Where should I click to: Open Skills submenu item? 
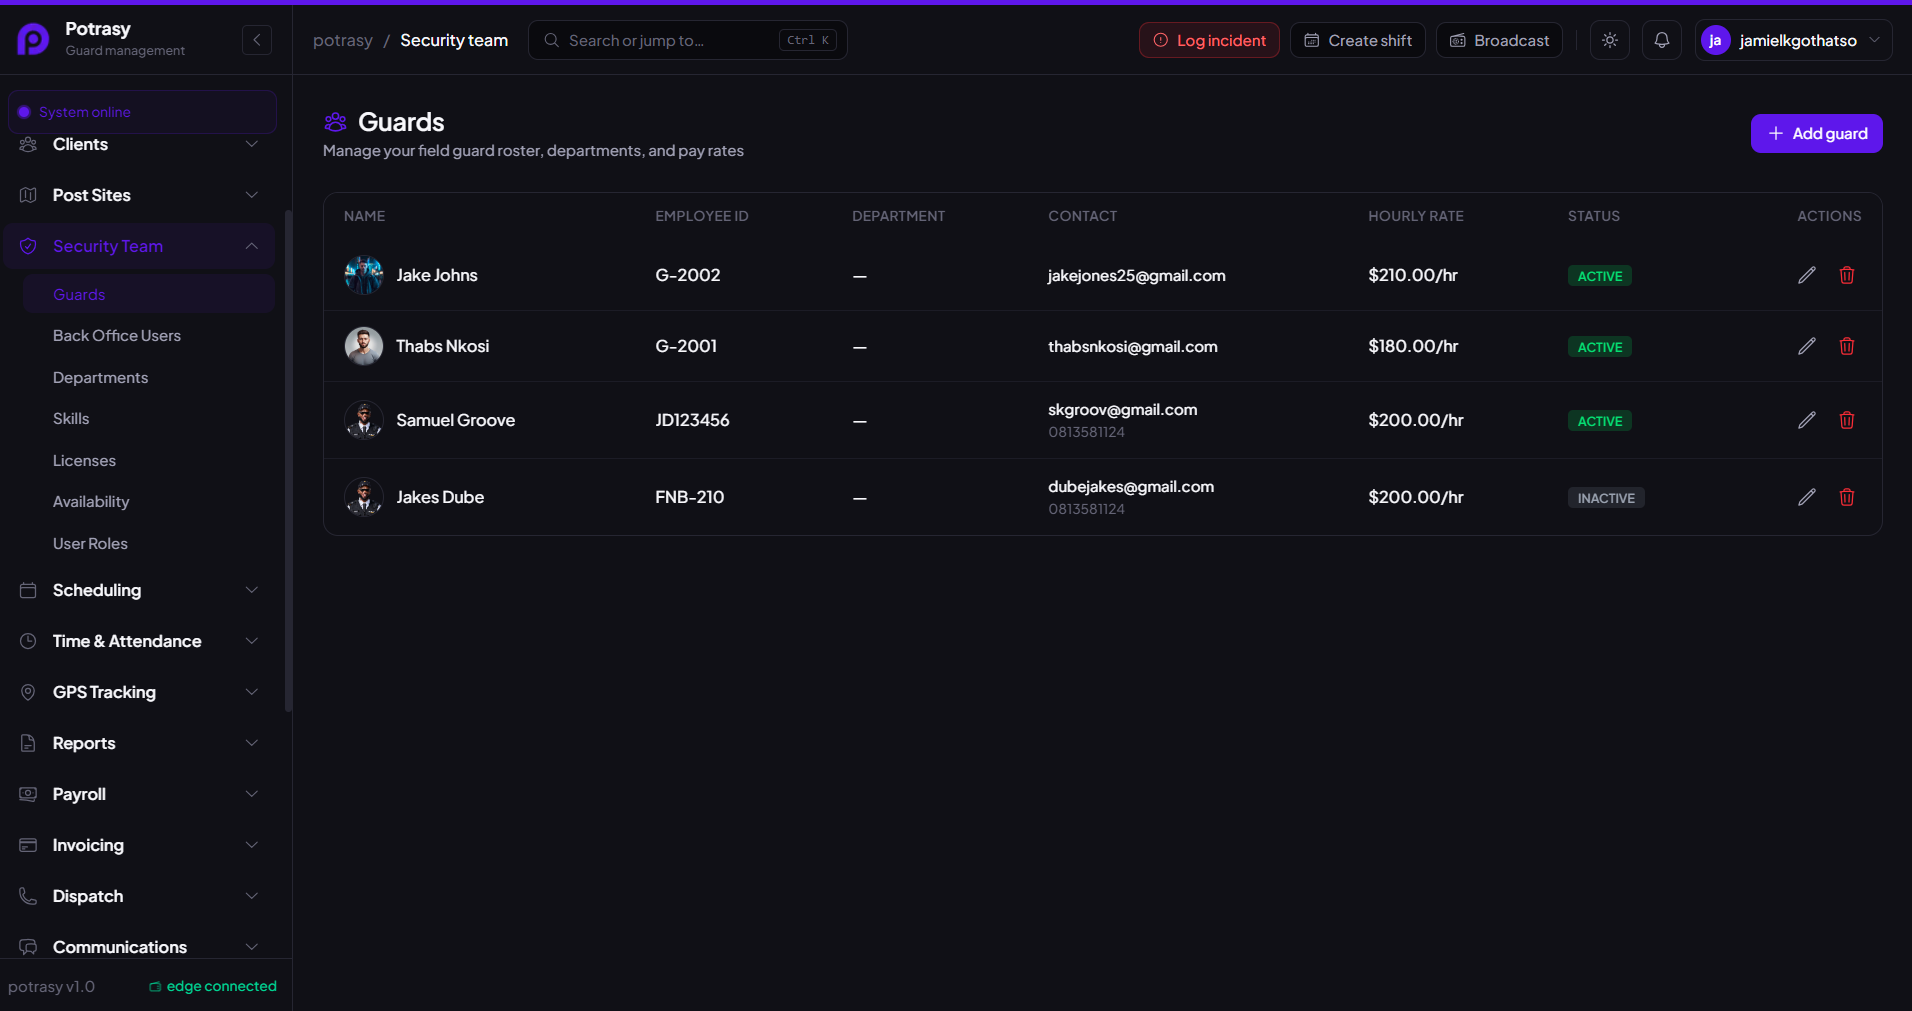(x=148, y=419)
